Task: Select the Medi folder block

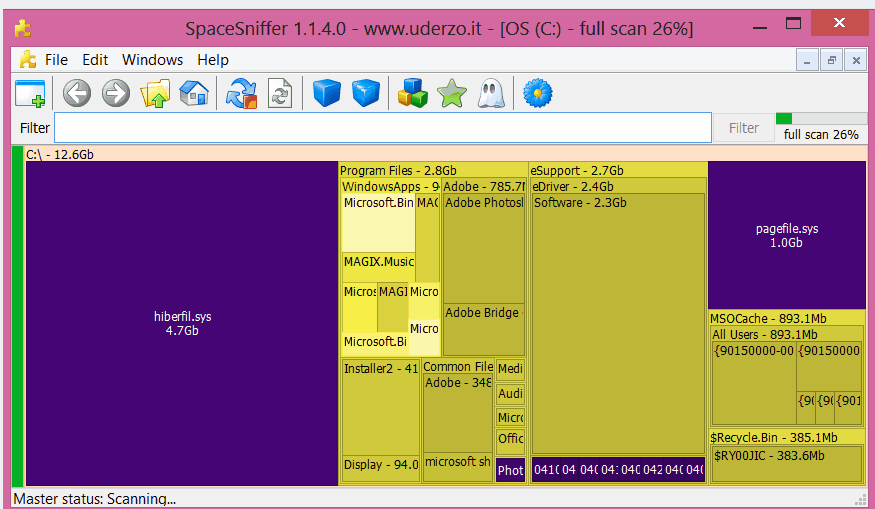Action: pyautogui.click(x=510, y=369)
